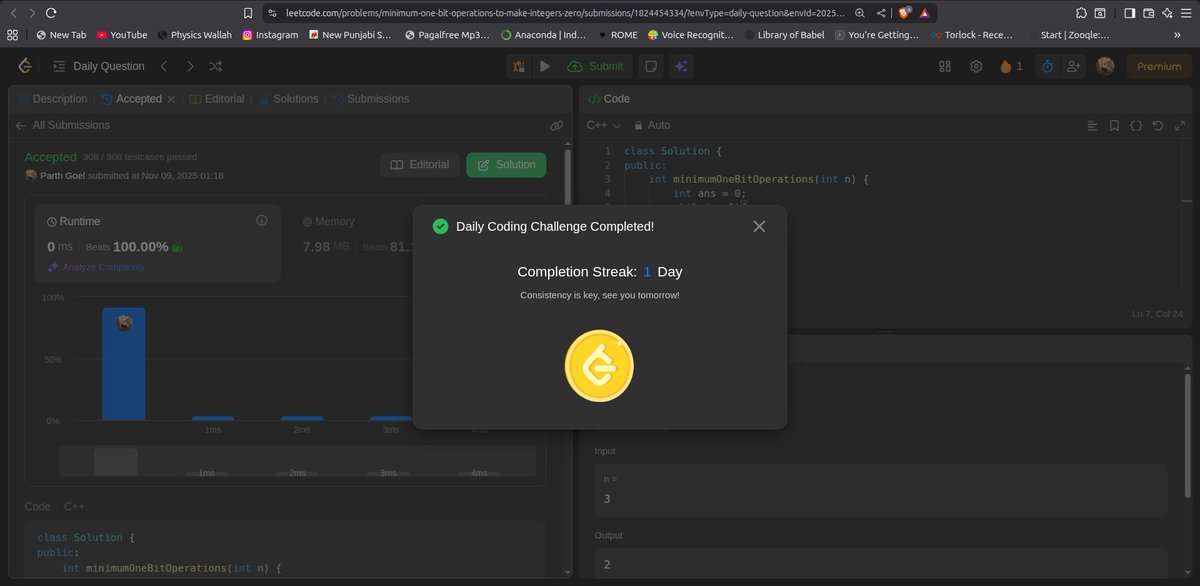Switch to the Editorial tab
Screen dimensions: 1200x586
[217, 99]
